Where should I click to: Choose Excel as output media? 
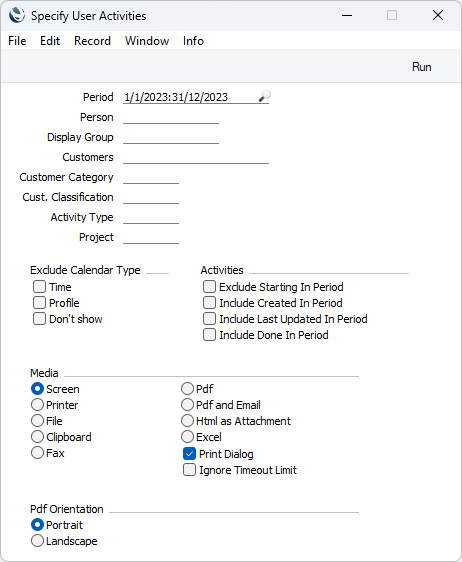click(x=187, y=437)
